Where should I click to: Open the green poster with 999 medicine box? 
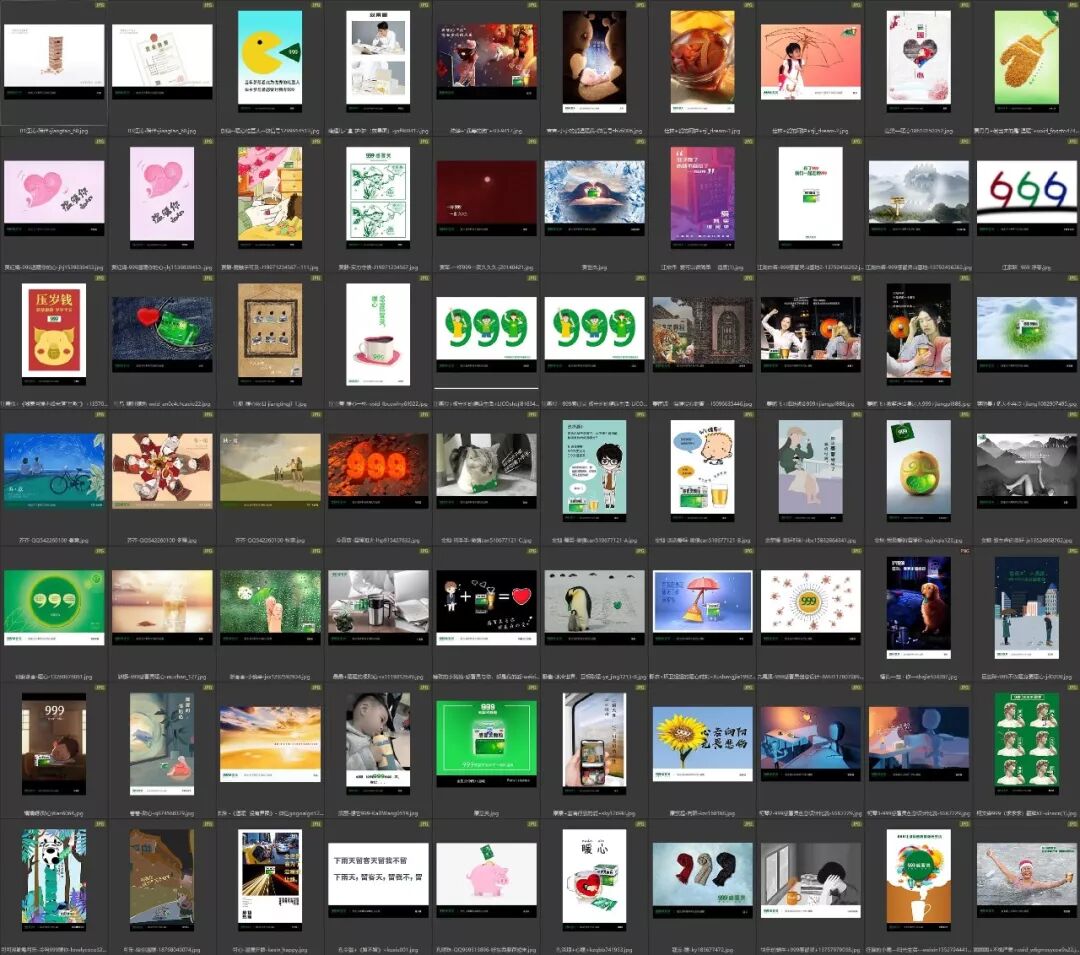coord(486,744)
